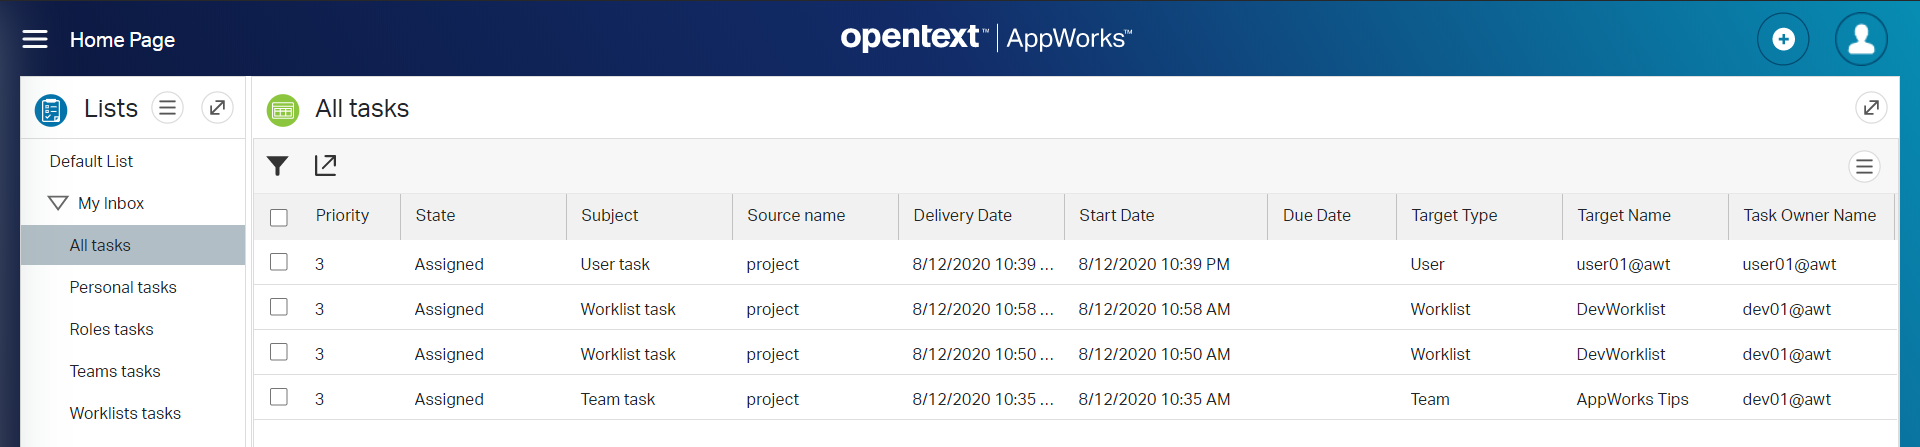Click the create new plus icon
1920x447 pixels.
[x=1782, y=40]
